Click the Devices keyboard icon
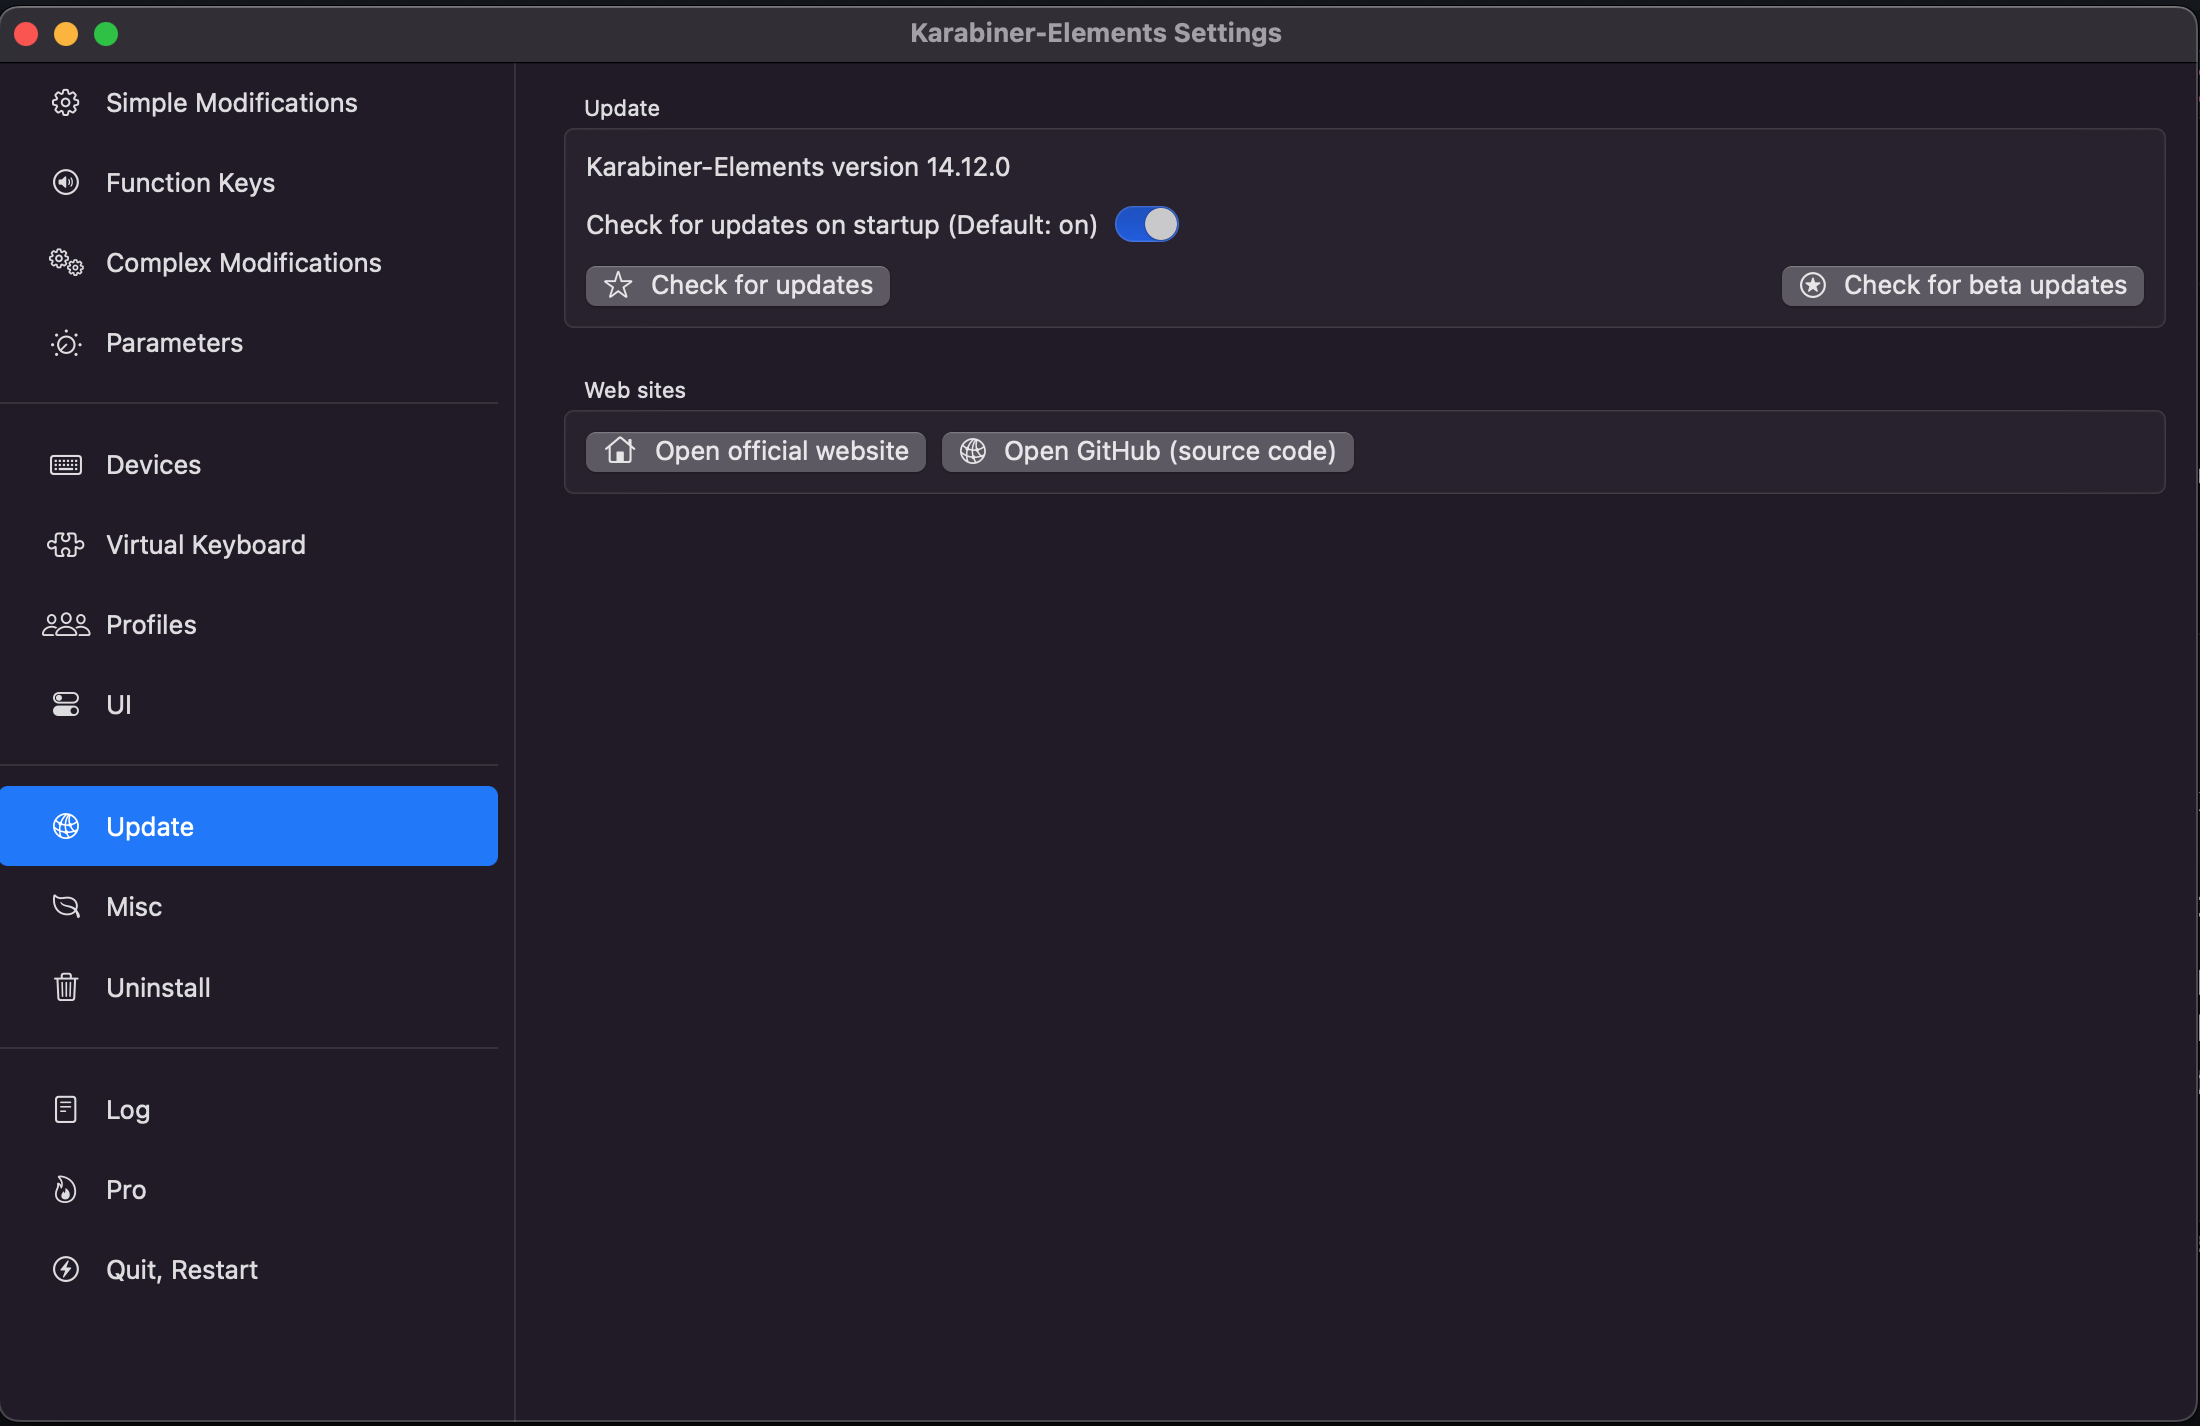Viewport: 2200px width, 1426px height. (66, 465)
